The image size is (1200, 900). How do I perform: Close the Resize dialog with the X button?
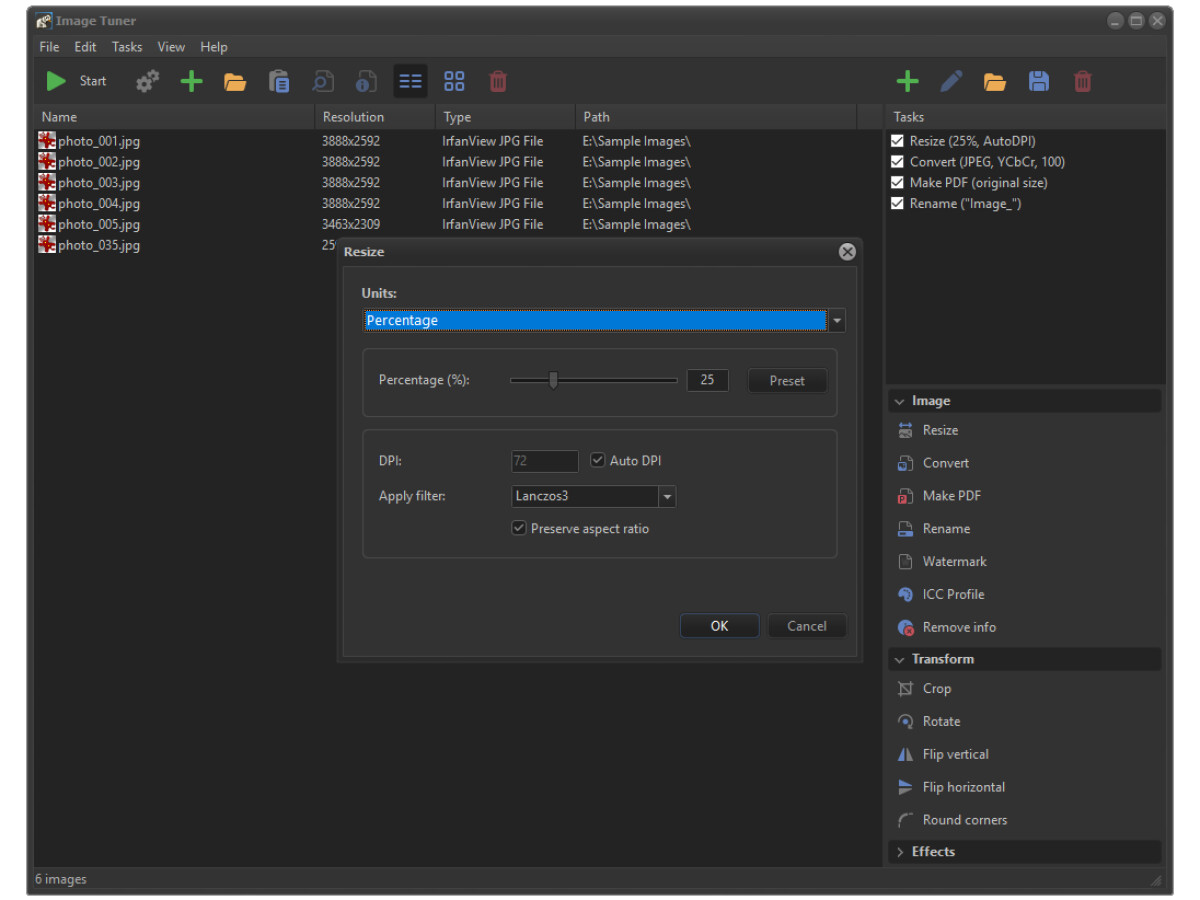847,252
